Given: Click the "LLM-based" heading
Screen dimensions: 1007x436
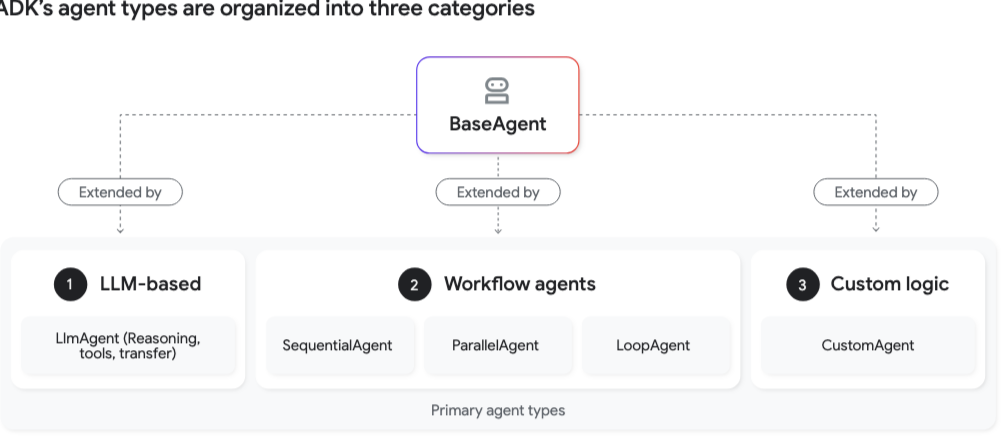Looking at the screenshot, I should [x=150, y=284].
